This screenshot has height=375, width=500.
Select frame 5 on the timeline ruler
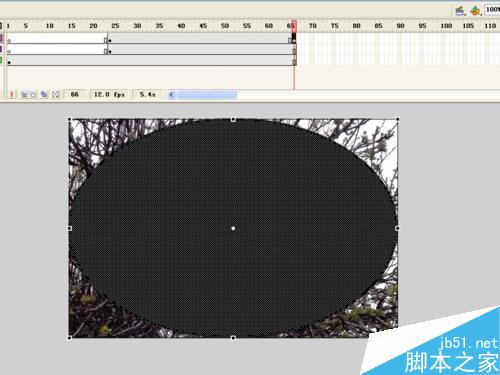pyautogui.click(x=26, y=26)
